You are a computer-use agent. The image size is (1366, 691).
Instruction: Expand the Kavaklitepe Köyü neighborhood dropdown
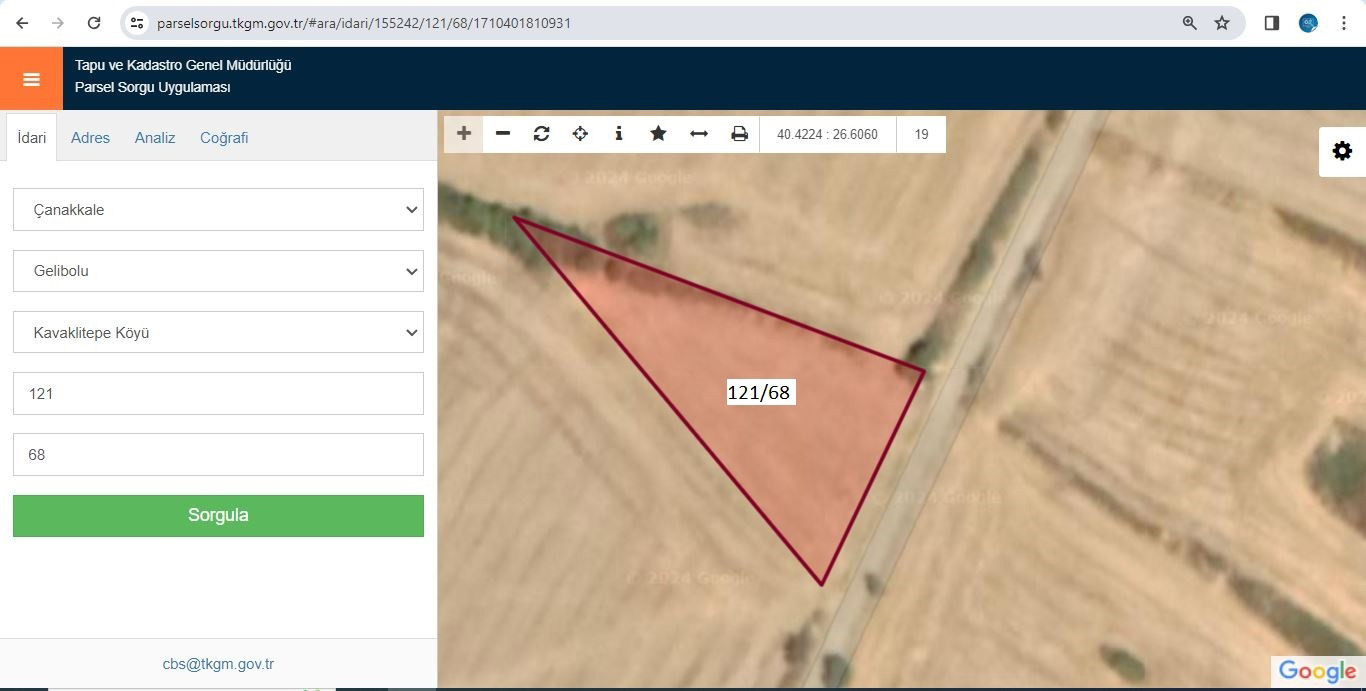218,332
